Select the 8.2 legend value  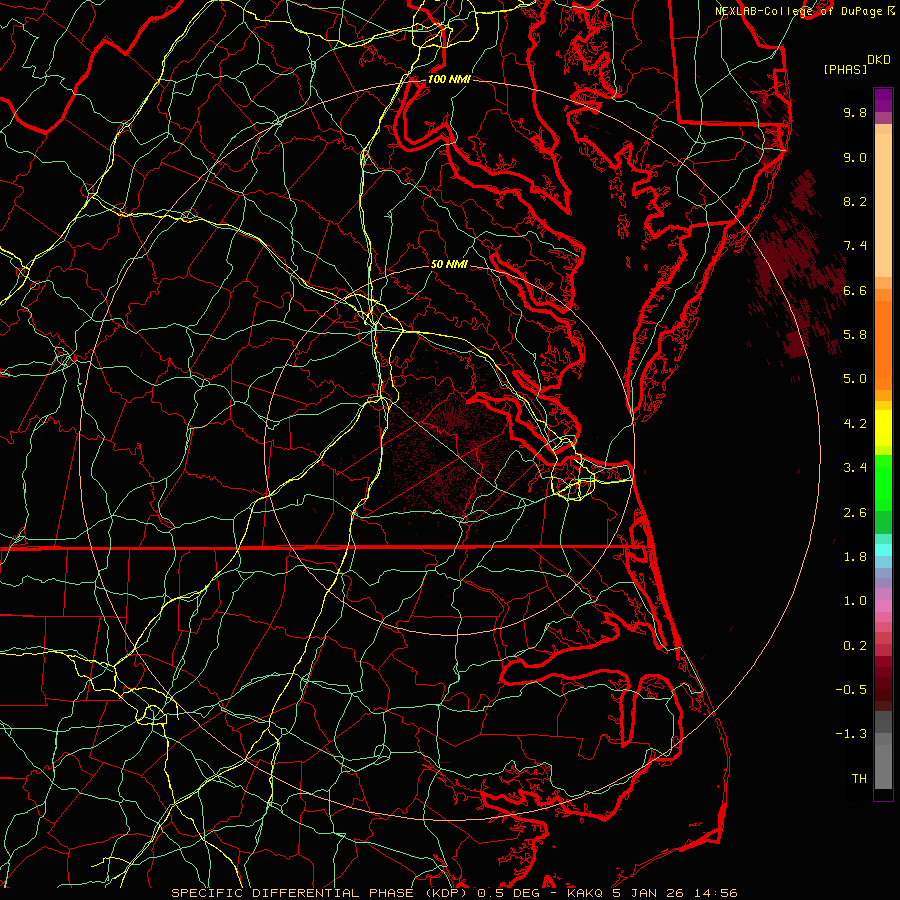[x=855, y=201]
